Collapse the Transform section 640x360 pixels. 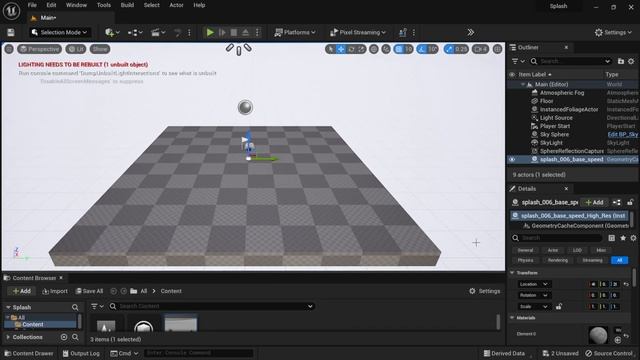[x=513, y=273]
